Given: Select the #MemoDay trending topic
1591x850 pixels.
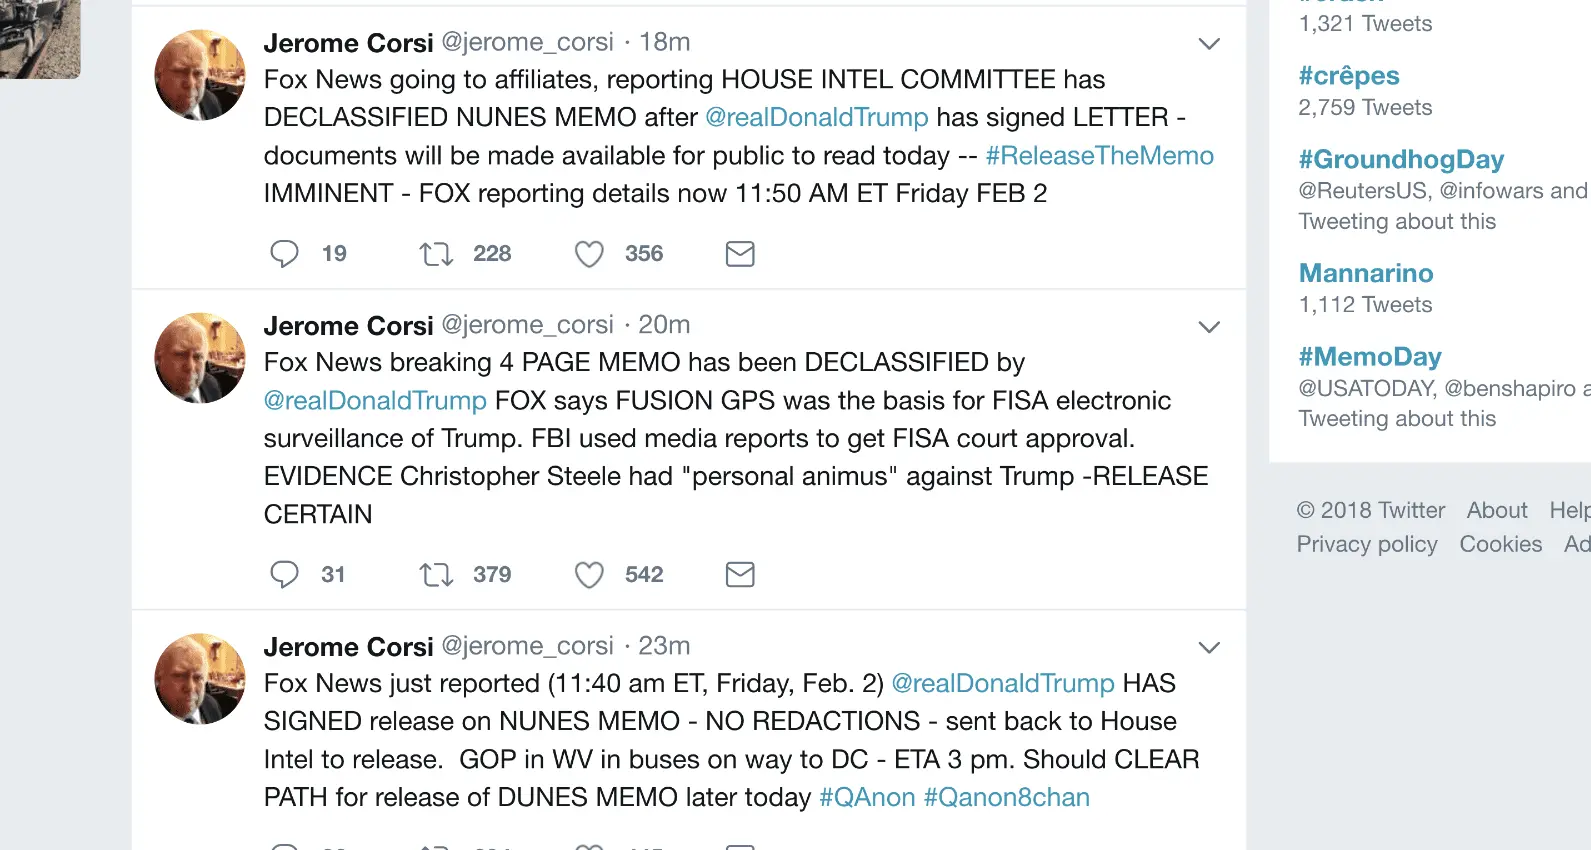Looking at the screenshot, I should click(x=1370, y=357).
